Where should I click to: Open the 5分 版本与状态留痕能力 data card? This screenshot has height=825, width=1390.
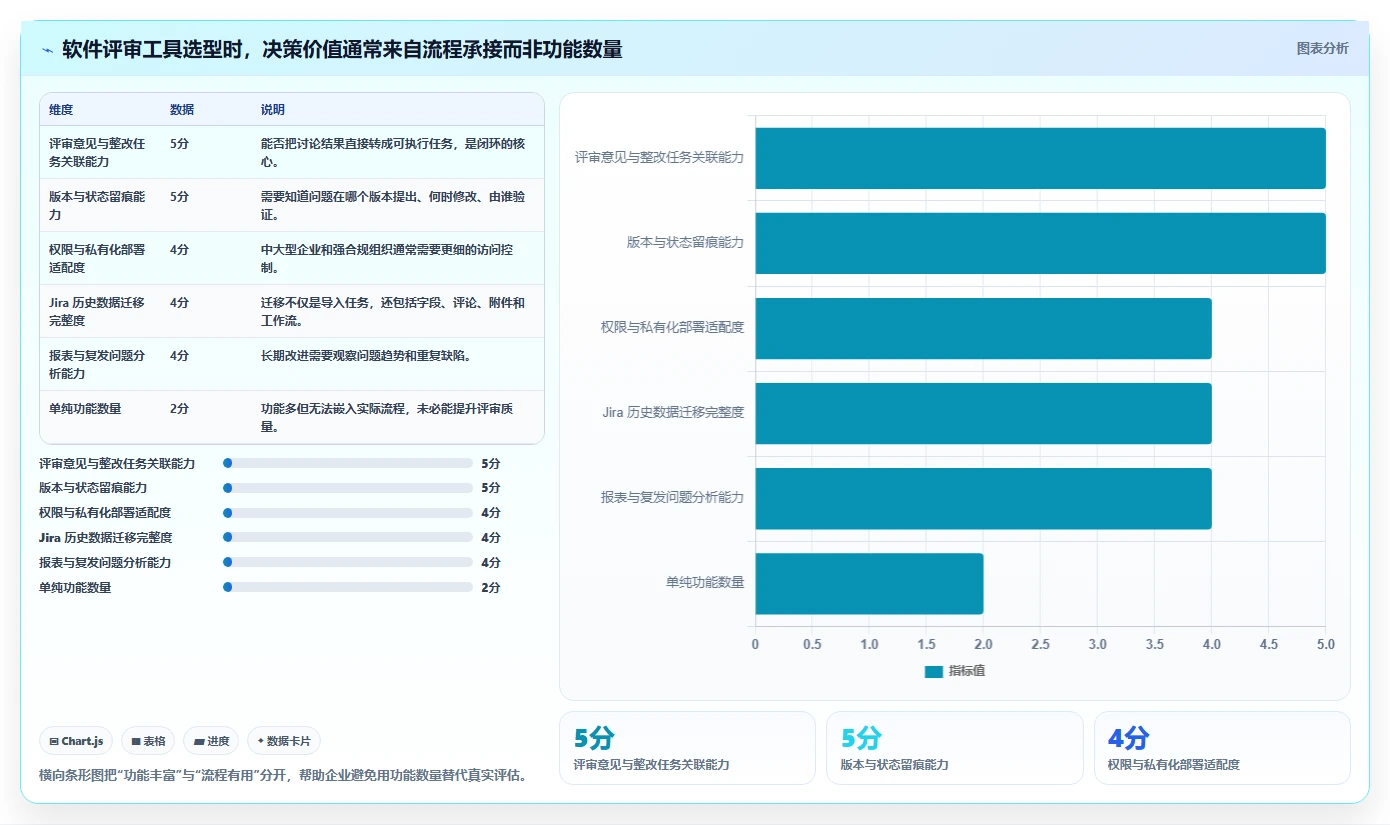[x=954, y=748]
